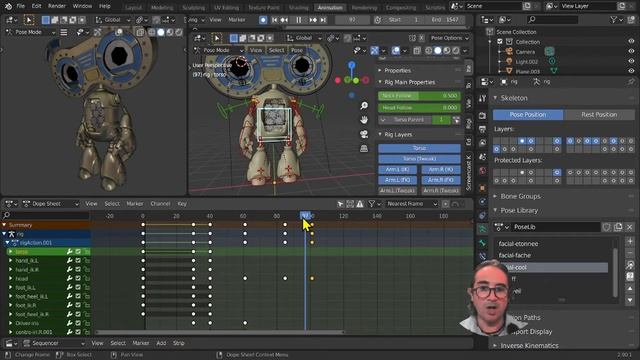Screen dimensions: 640x360
Task: Toggle visibility eye of Collection
Action: [631, 42]
